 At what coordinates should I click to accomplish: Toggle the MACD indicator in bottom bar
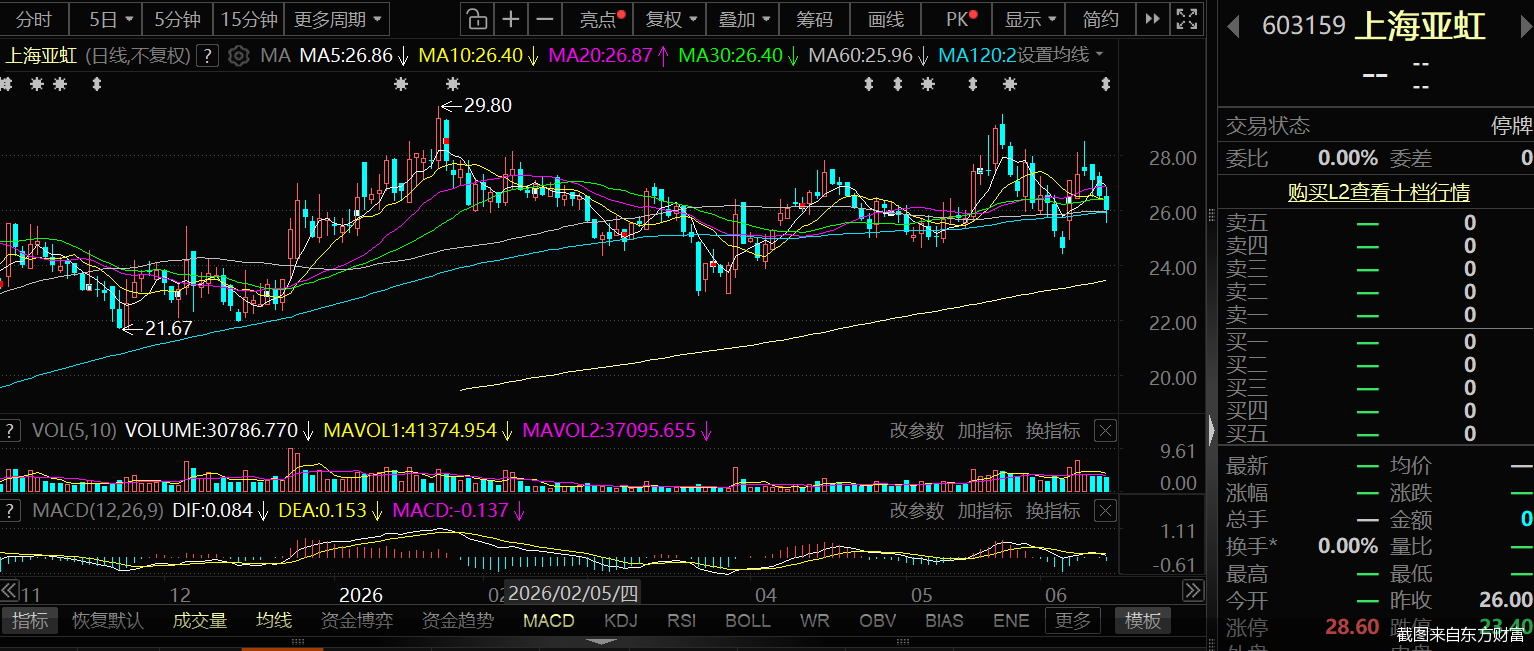pos(549,621)
